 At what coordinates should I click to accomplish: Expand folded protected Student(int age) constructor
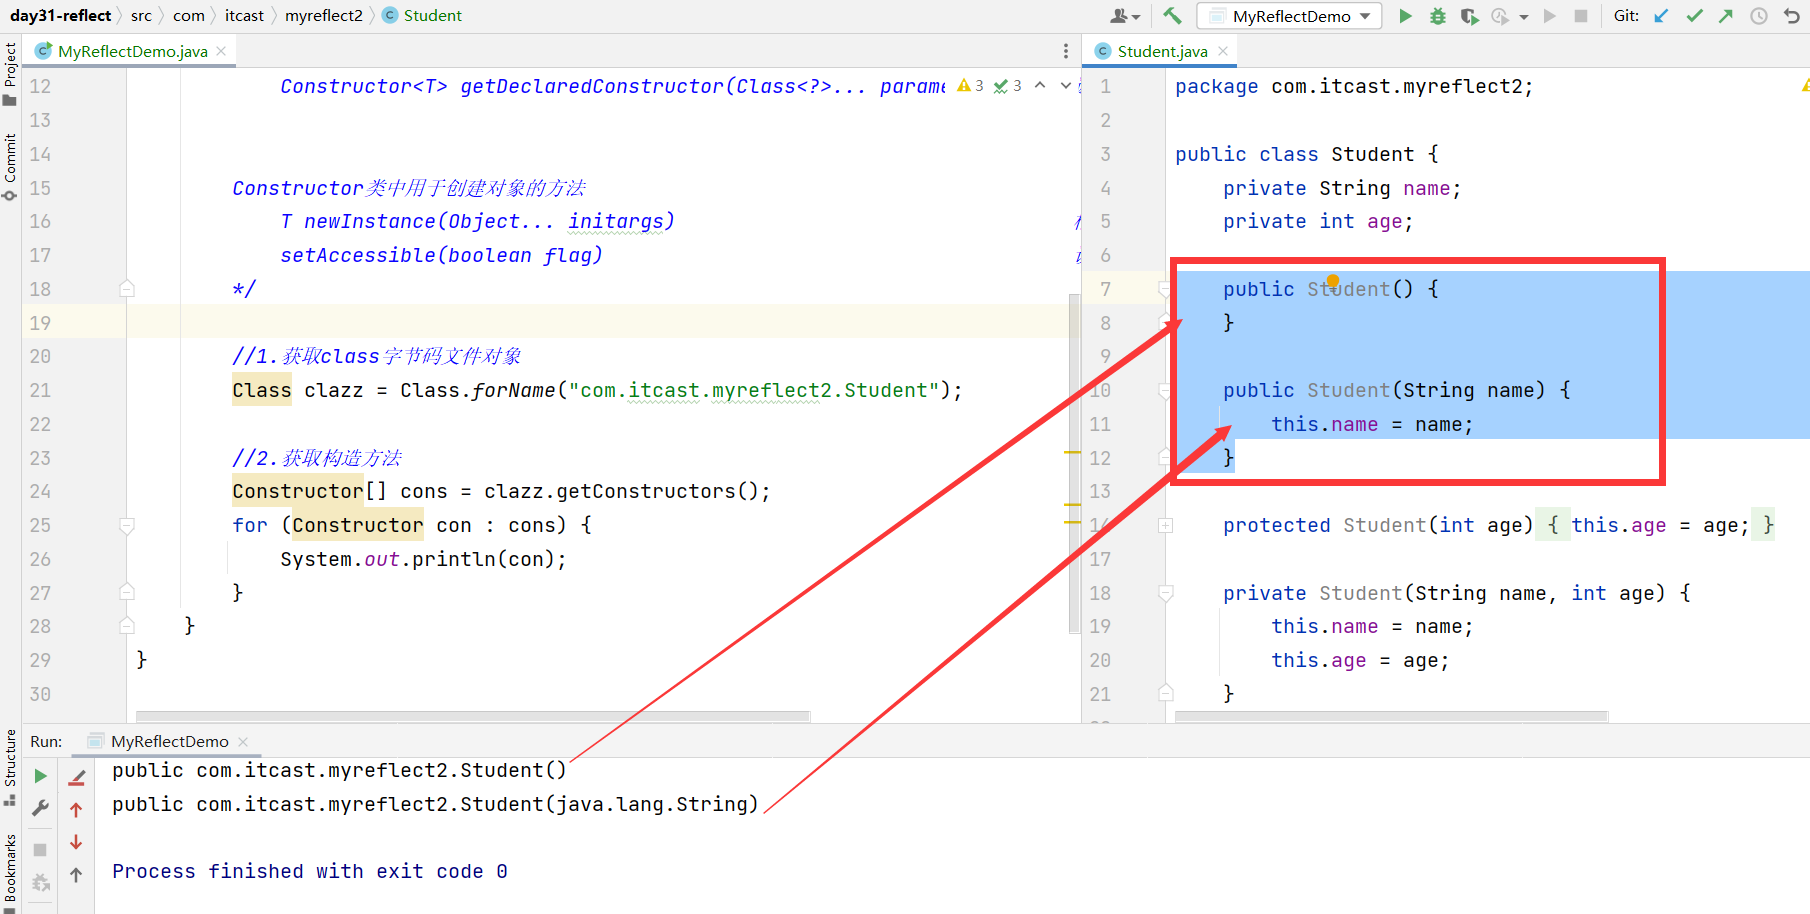pyautogui.click(x=1165, y=525)
